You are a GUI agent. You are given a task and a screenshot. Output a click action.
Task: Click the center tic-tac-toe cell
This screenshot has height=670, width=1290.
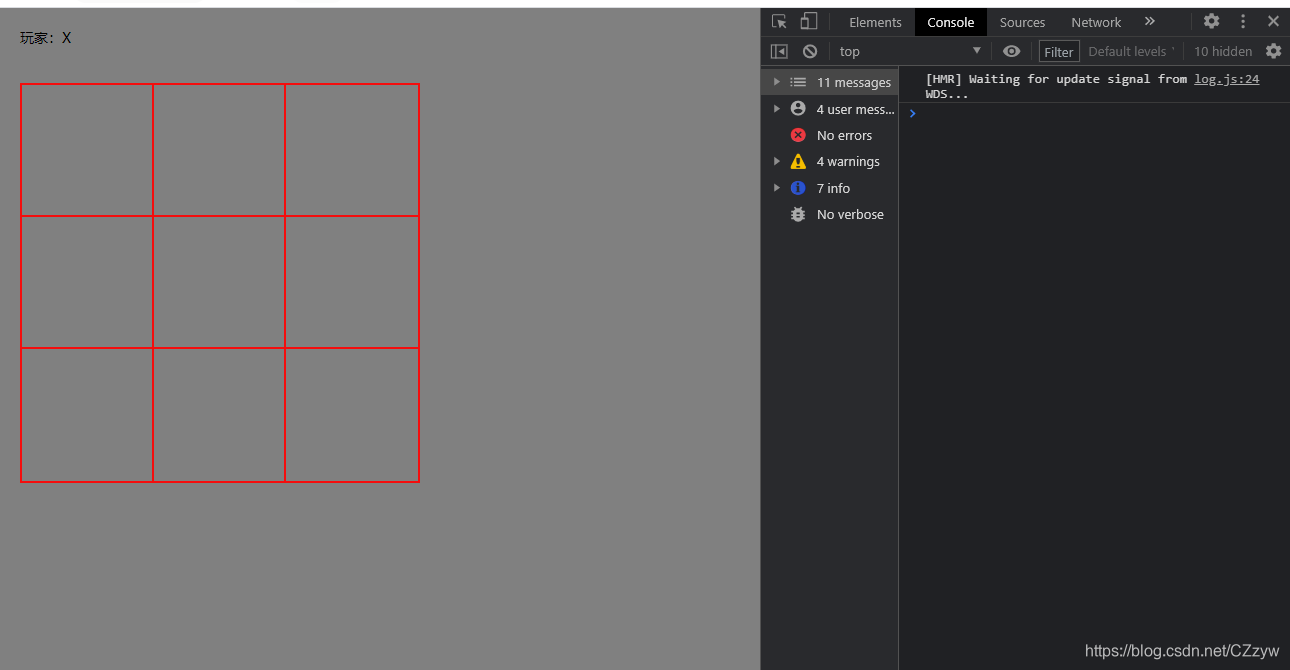pos(219,282)
